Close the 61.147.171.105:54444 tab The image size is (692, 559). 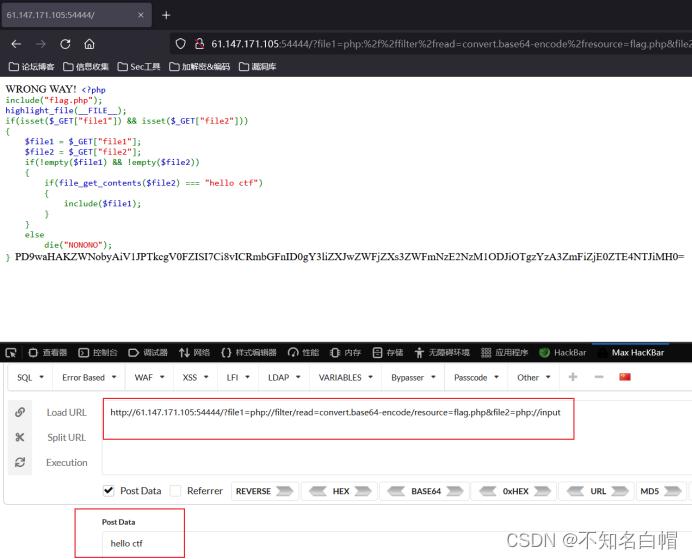140,15
